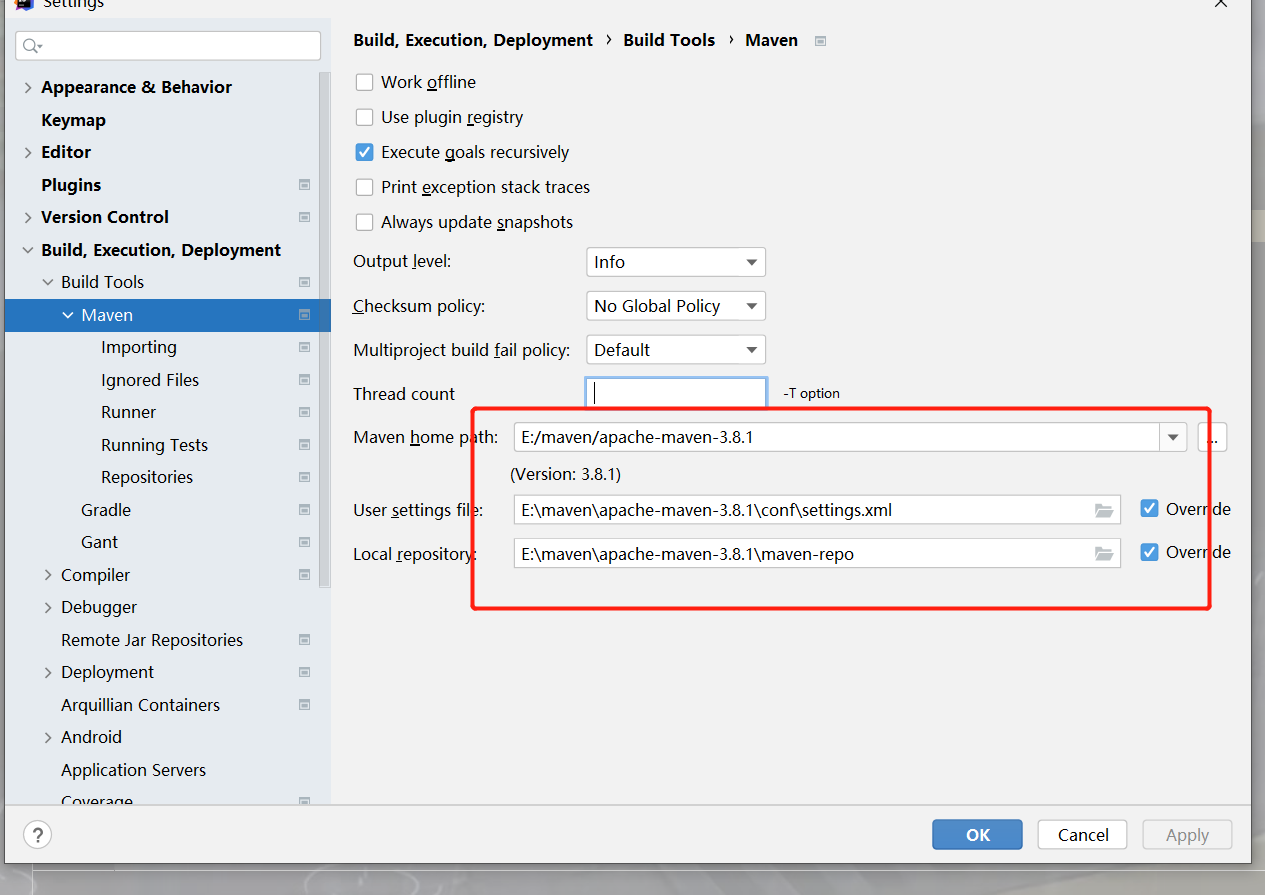Open Multiproject build fail policy dropdown

(x=675, y=350)
